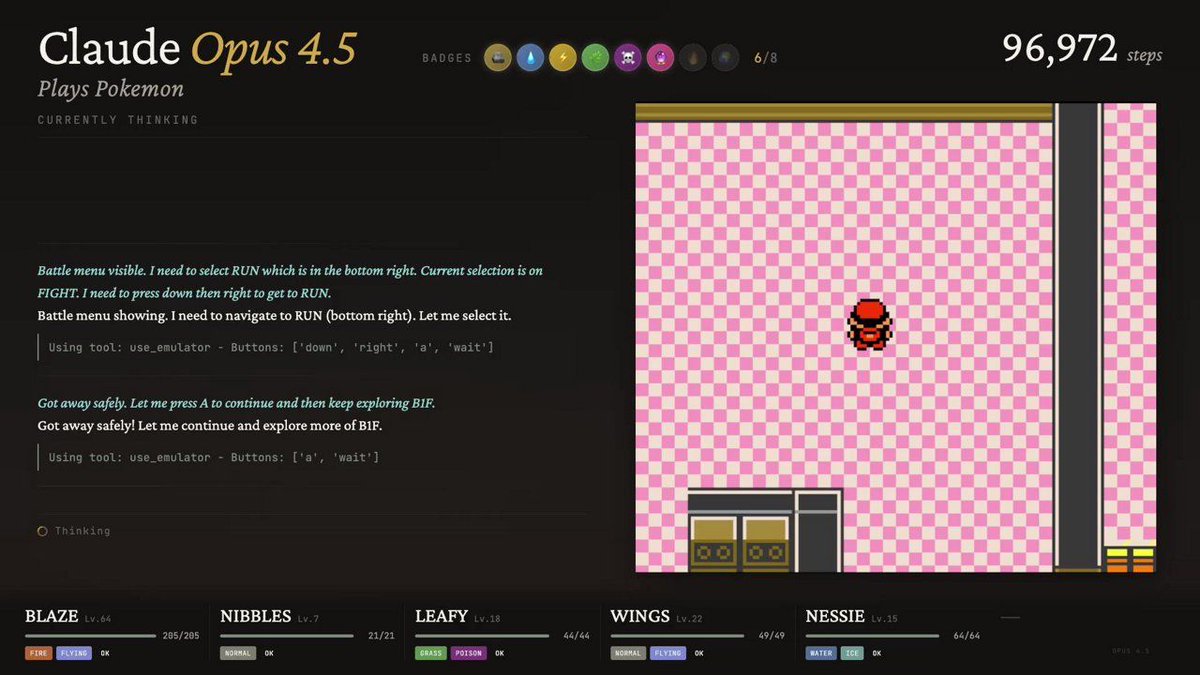Click the blue water-drop Cascade badge
The width and height of the screenshot is (1200, 675).
pos(530,58)
